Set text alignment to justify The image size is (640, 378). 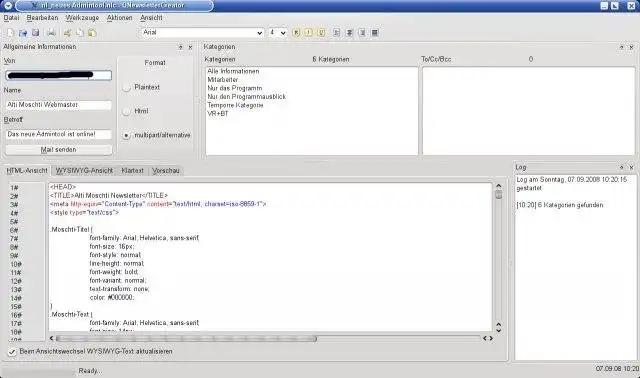coord(375,32)
